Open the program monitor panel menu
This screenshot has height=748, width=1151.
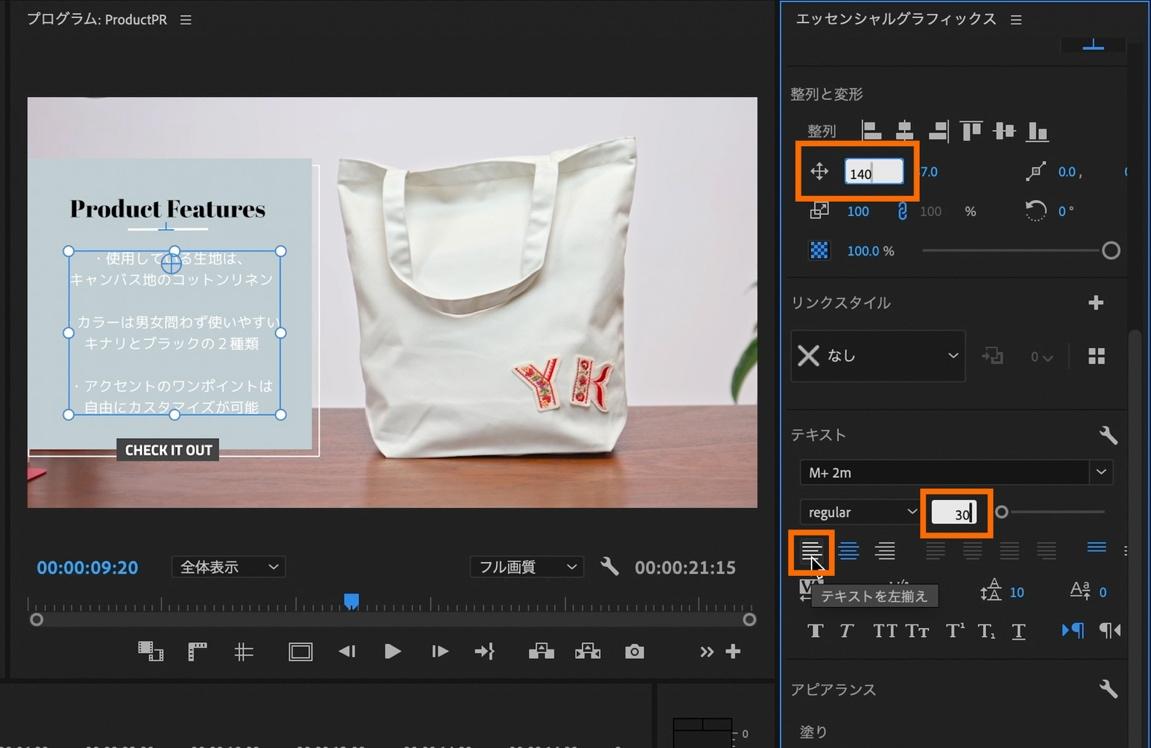coord(186,20)
